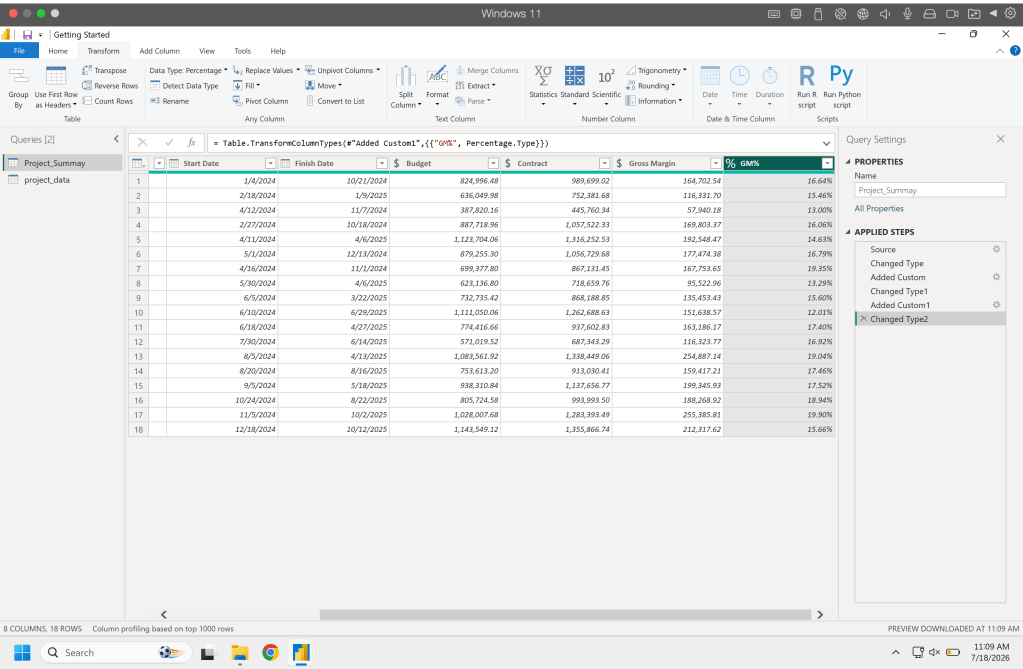The image size is (1023, 669).
Task: Open the Information dropdown
Action: point(654,101)
